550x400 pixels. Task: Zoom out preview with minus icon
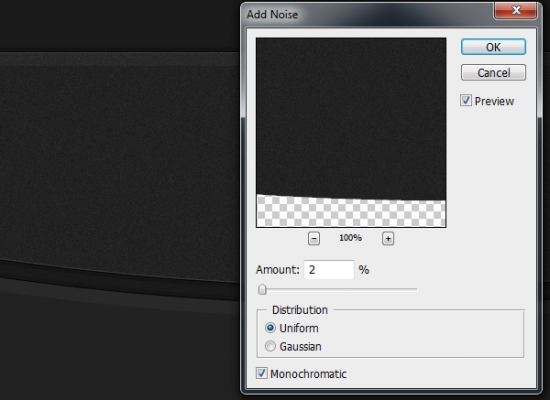click(x=314, y=239)
